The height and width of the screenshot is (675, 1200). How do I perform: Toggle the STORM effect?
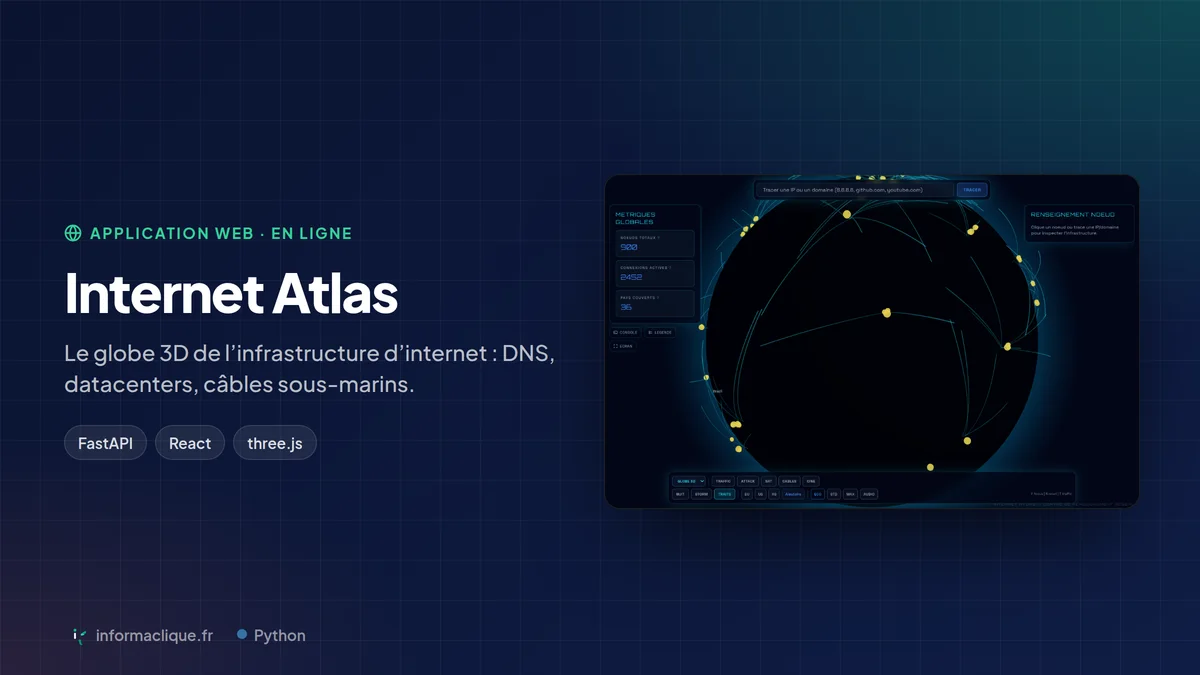coord(701,494)
